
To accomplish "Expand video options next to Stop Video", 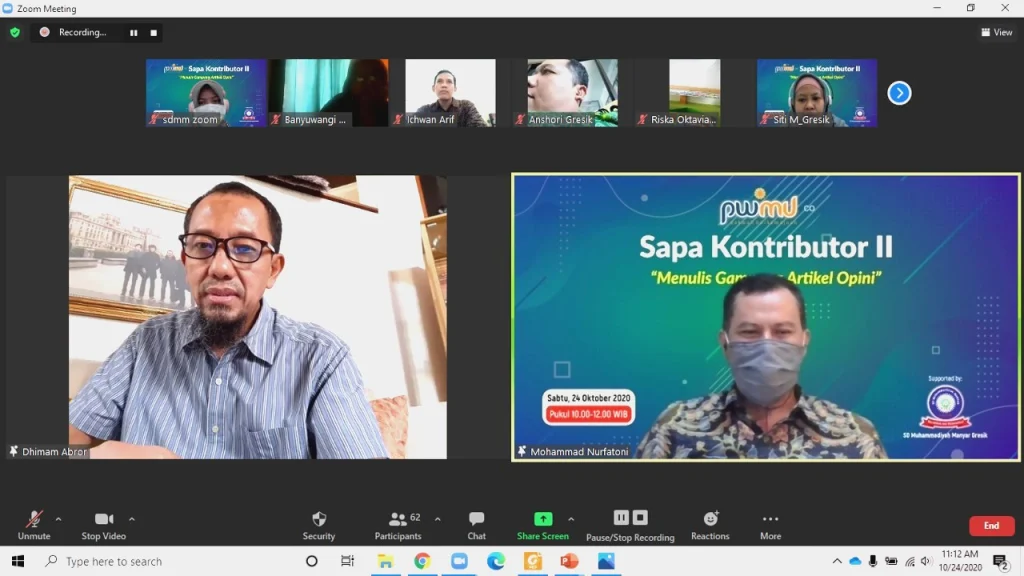I will (x=131, y=517).
